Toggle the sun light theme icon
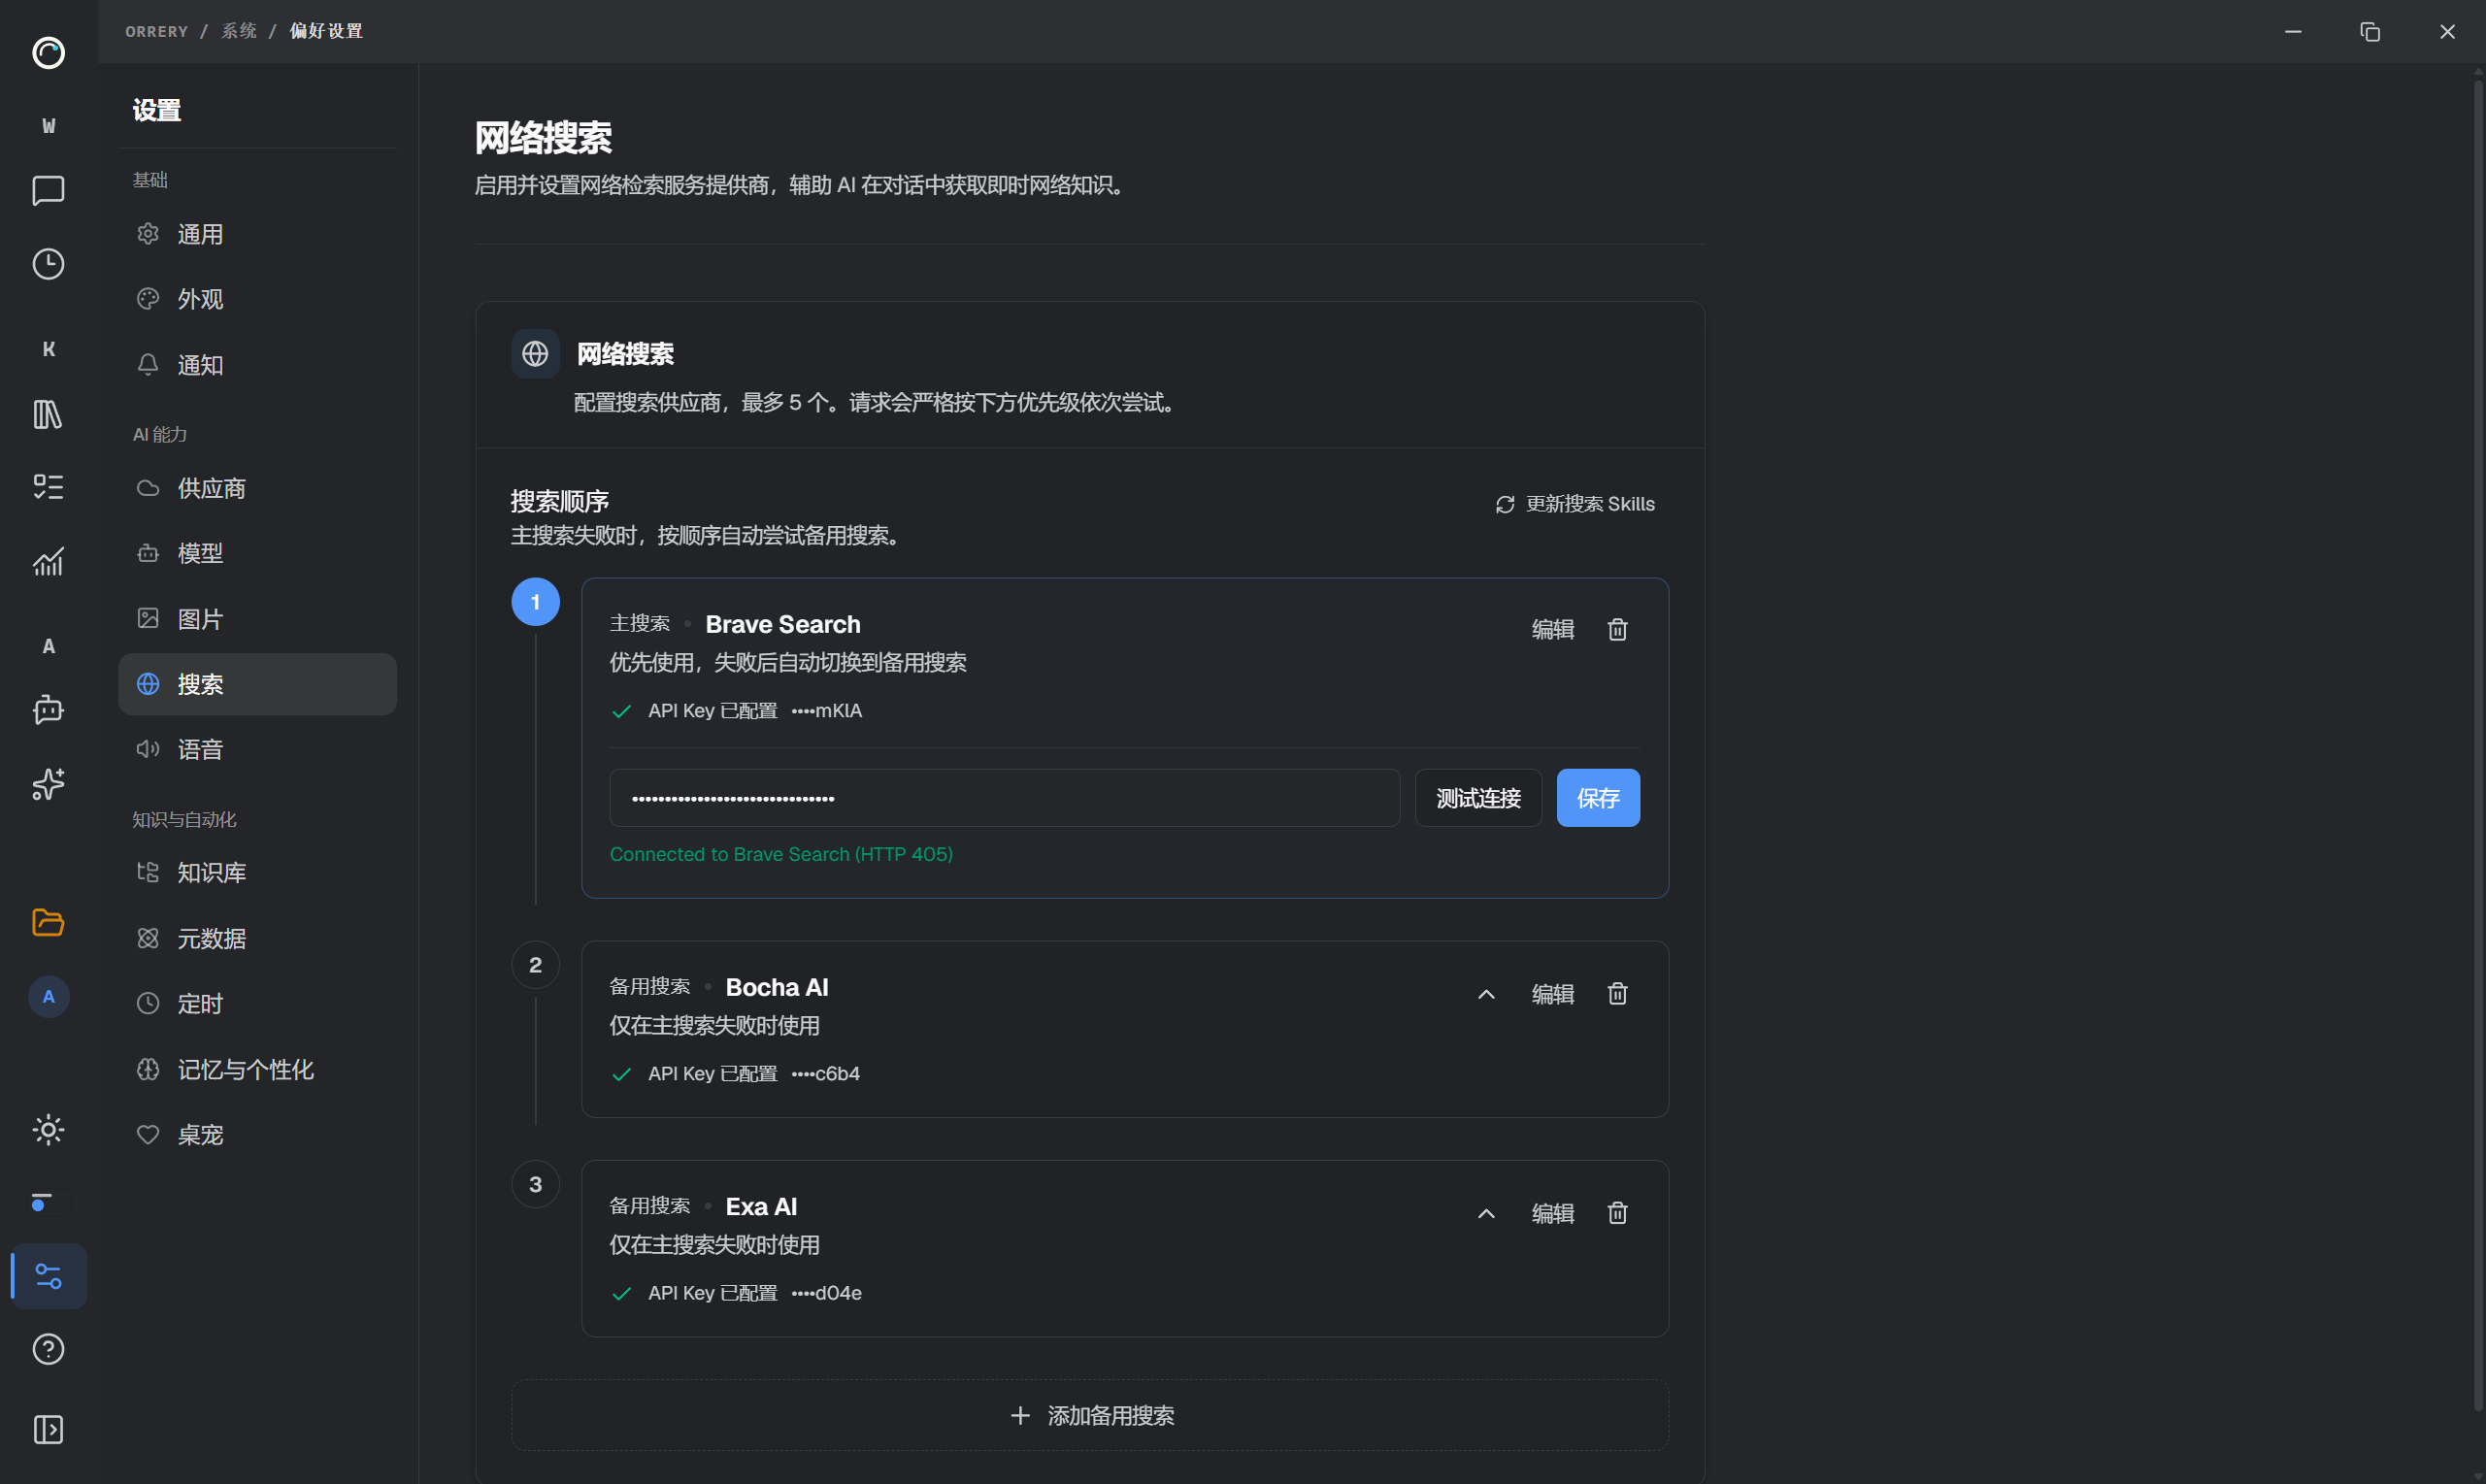The height and width of the screenshot is (1484, 2486). (48, 1130)
